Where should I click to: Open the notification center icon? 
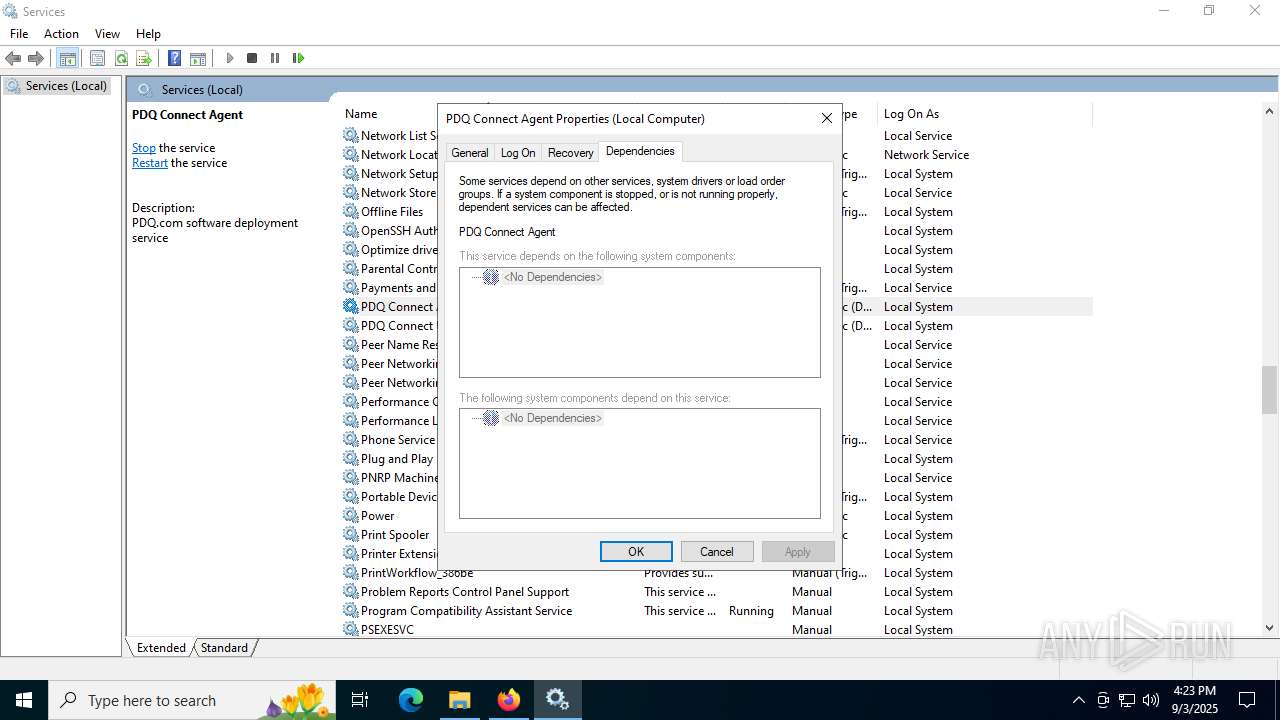pos(1247,700)
